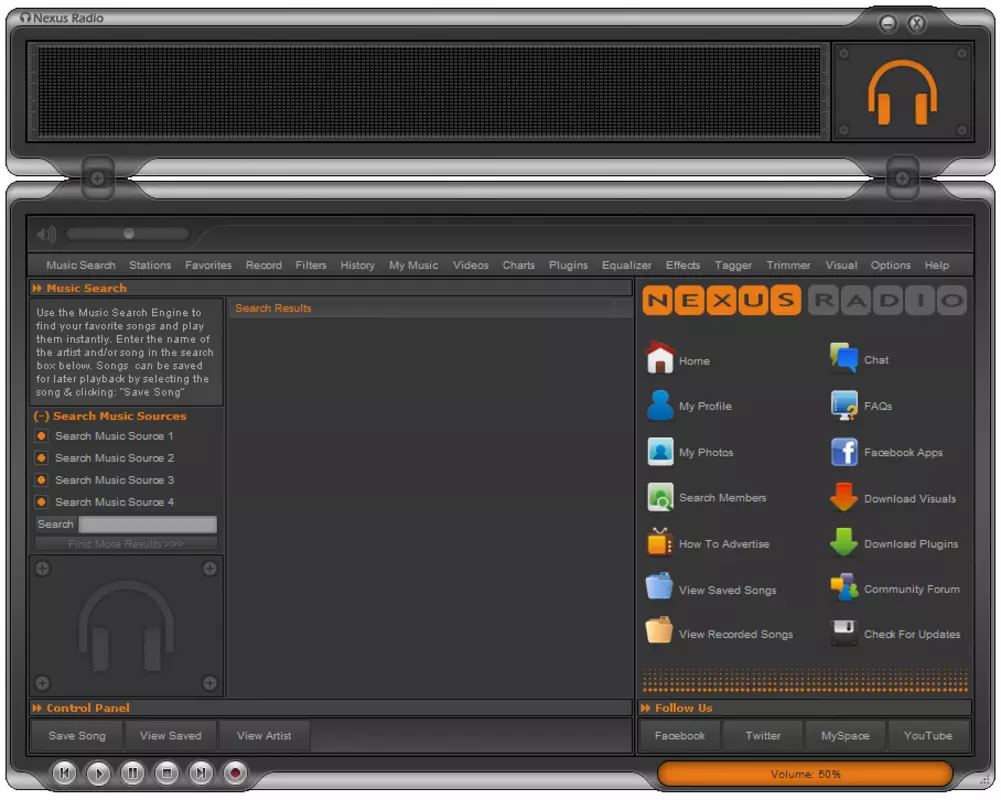Open the Community Forum icon

[844, 587]
